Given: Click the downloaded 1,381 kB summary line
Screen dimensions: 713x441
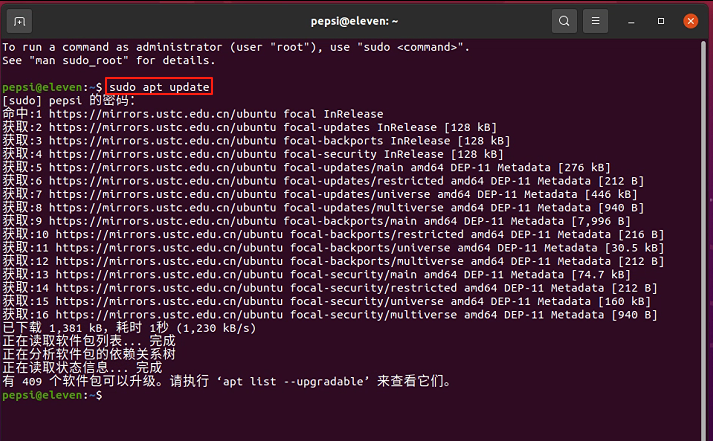Looking at the screenshot, I should click(129, 328).
